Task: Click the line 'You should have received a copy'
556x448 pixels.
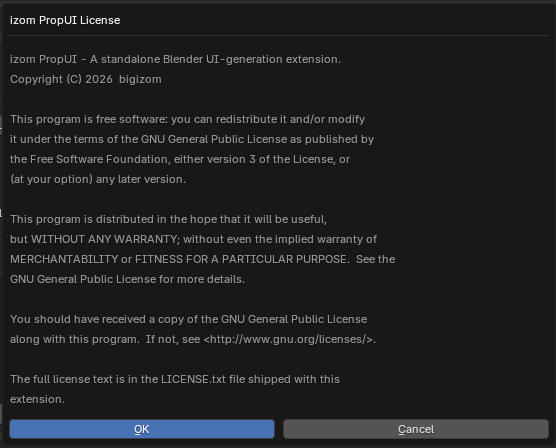Action: 188,319
